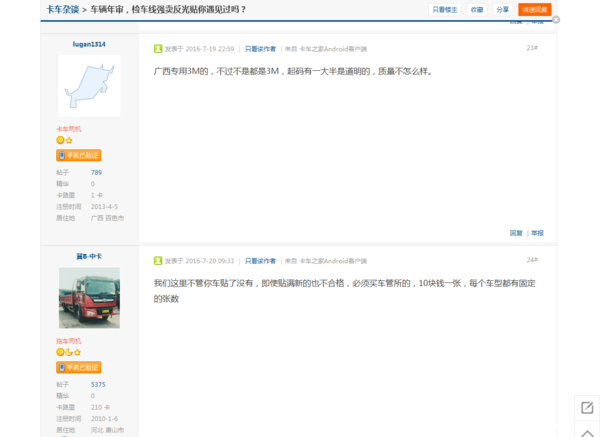The width and height of the screenshot is (600, 437).
Task: Click 冀B-中卡's rank medal icons
Action: click(x=67, y=353)
